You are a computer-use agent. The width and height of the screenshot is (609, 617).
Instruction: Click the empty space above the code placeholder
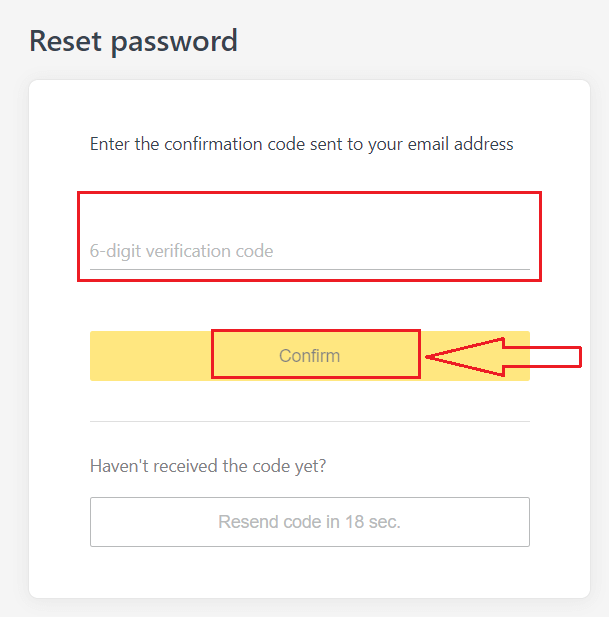tap(309, 215)
